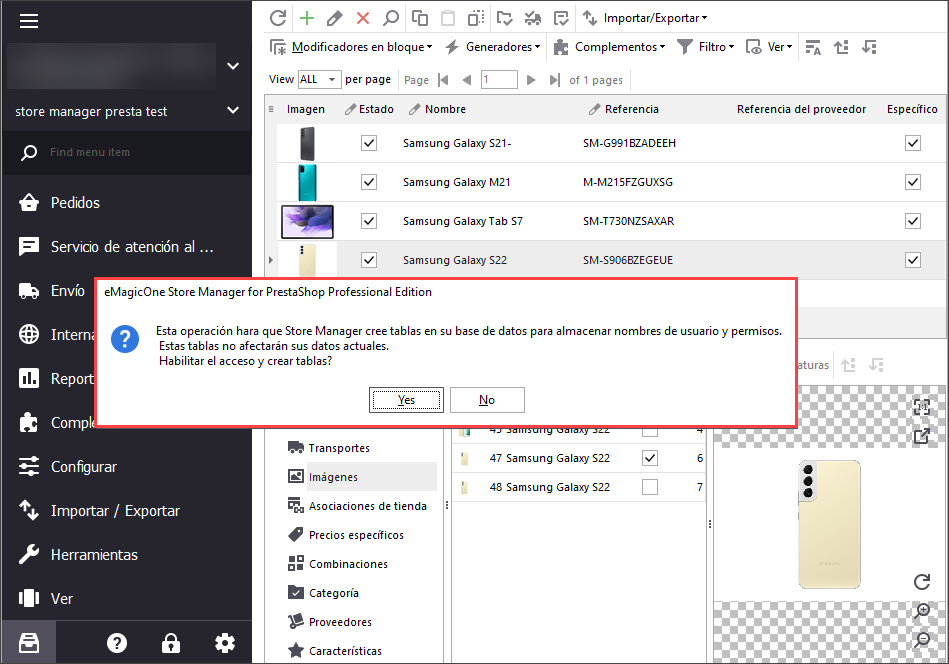The height and width of the screenshot is (664, 949).
Task: Toggle Específico checkbox for SM-G991BZADEEH row
Action: 913,143
